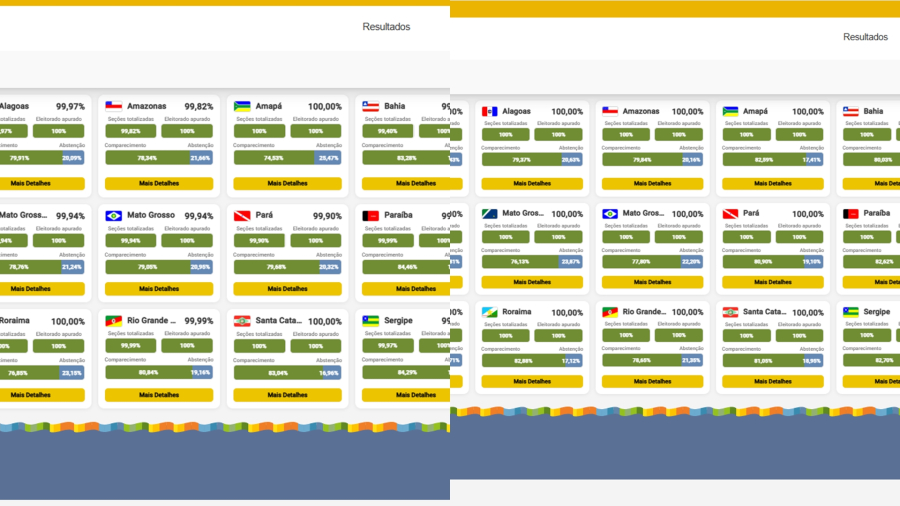
Task: Click the 99,94% Seções totalizadas bar for Mato Grosso
Action: (x=131, y=240)
